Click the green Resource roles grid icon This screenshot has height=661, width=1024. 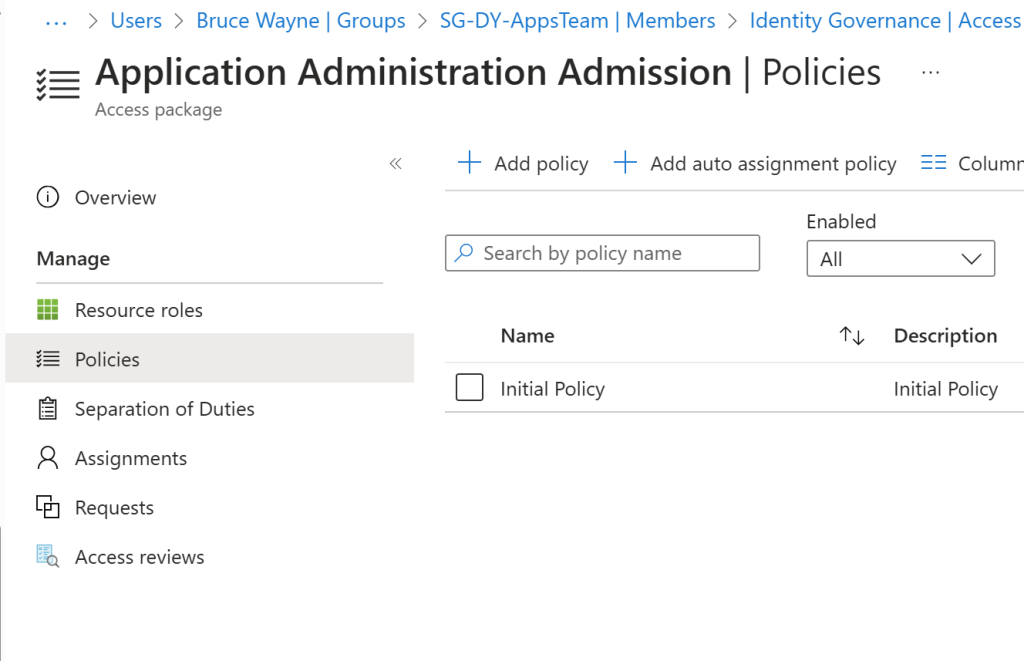pos(47,310)
